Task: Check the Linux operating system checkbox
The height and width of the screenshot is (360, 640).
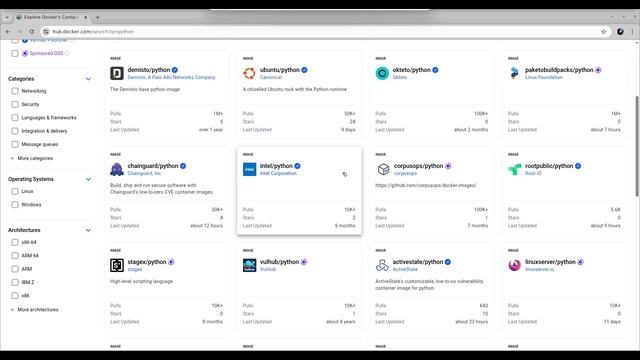Action: [x=15, y=191]
